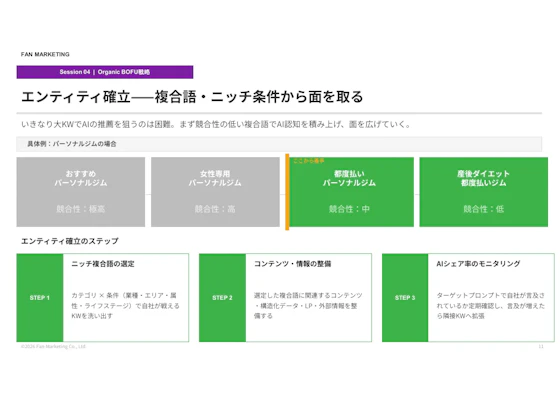560x396 pixels.
Task: Click the 競合性：極高 label
Action: [81, 209]
